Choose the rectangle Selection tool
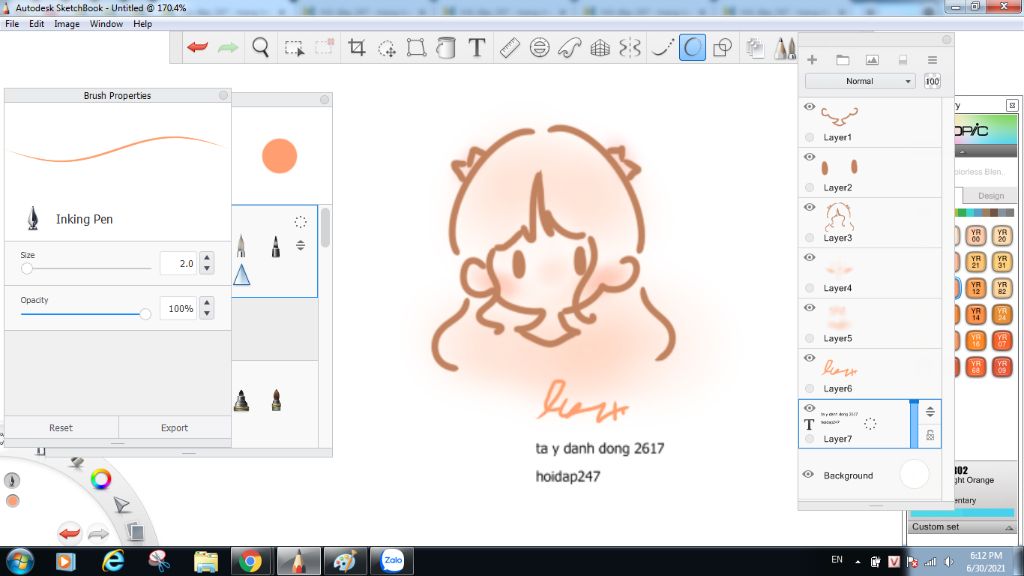This screenshot has width=1024, height=576. [294, 48]
